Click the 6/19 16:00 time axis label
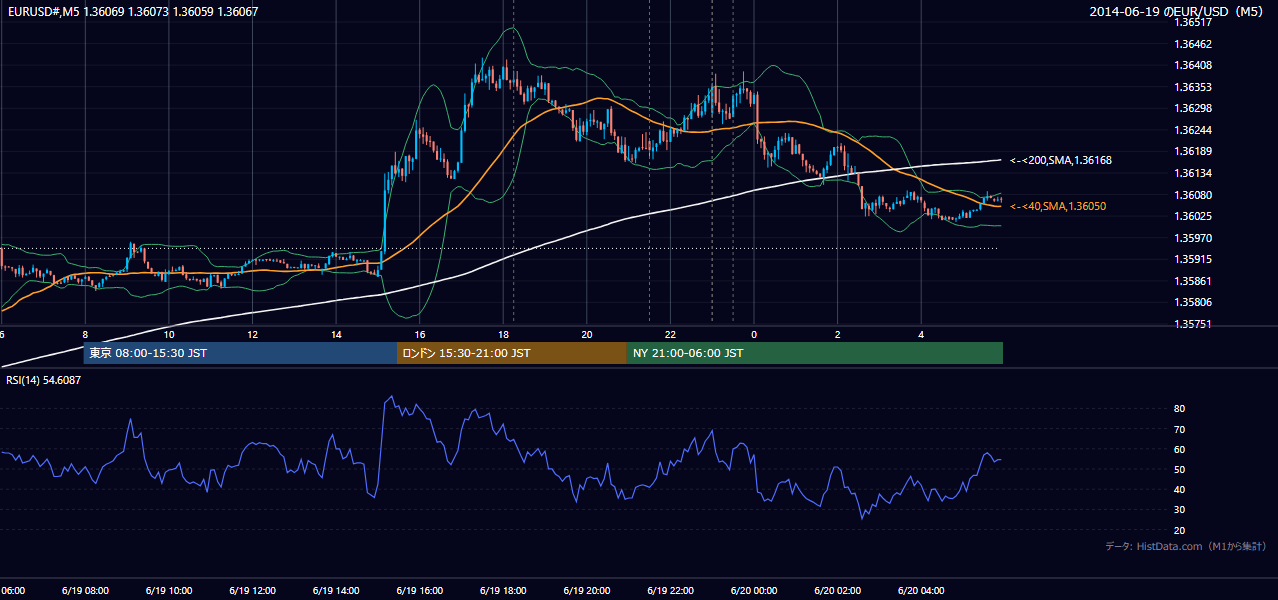 click(419, 591)
